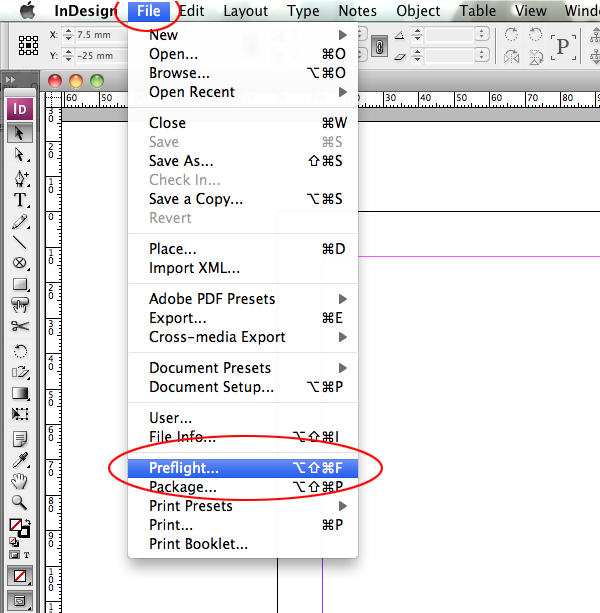Image resolution: width=600 pixels, height=613 pixels.
Task: Click the ruler origin crosshair corner
Action: (x=53, y=100)
